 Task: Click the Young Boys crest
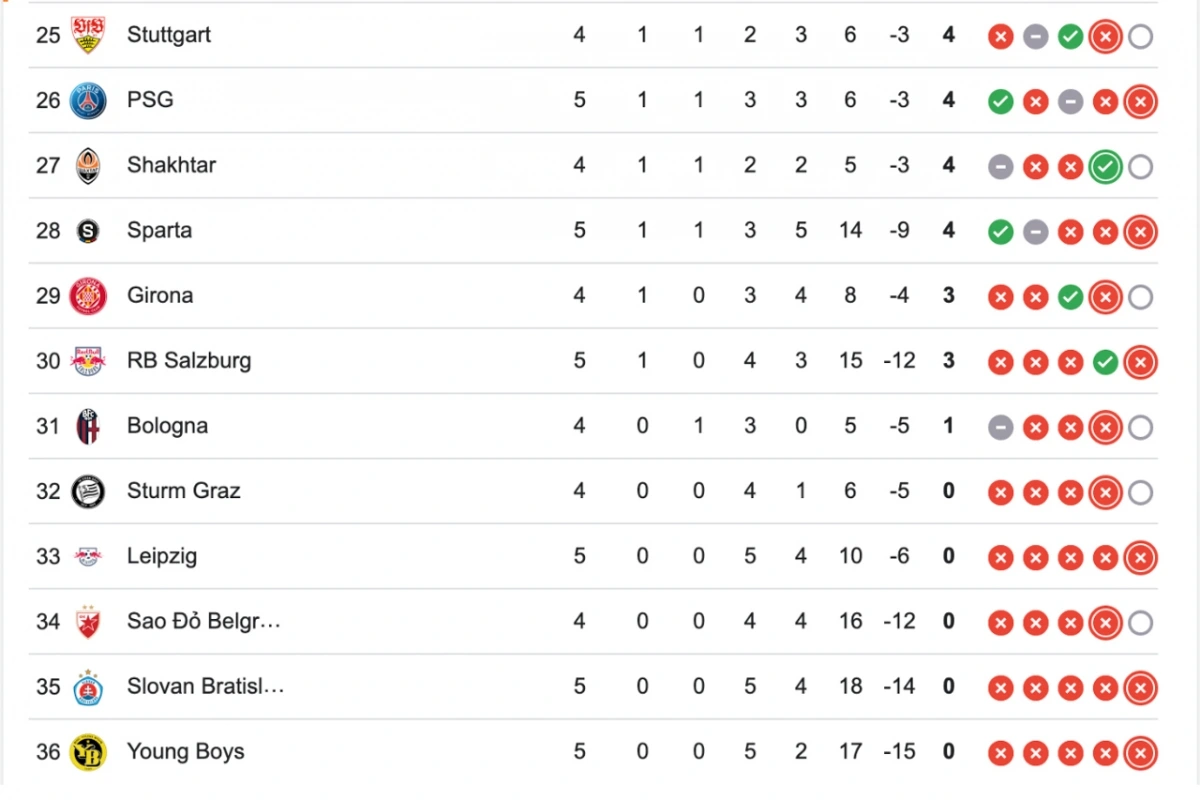(88, 752)
